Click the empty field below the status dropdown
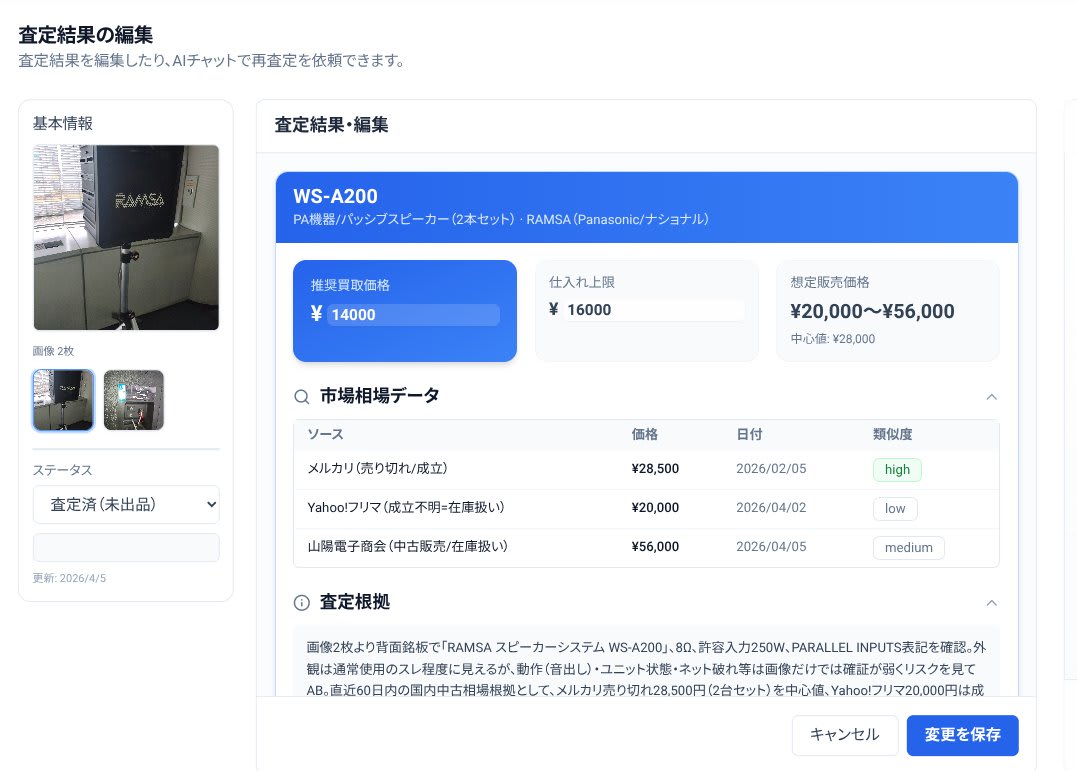Viewport: 1077px width, 771px height. click(126, 548)
